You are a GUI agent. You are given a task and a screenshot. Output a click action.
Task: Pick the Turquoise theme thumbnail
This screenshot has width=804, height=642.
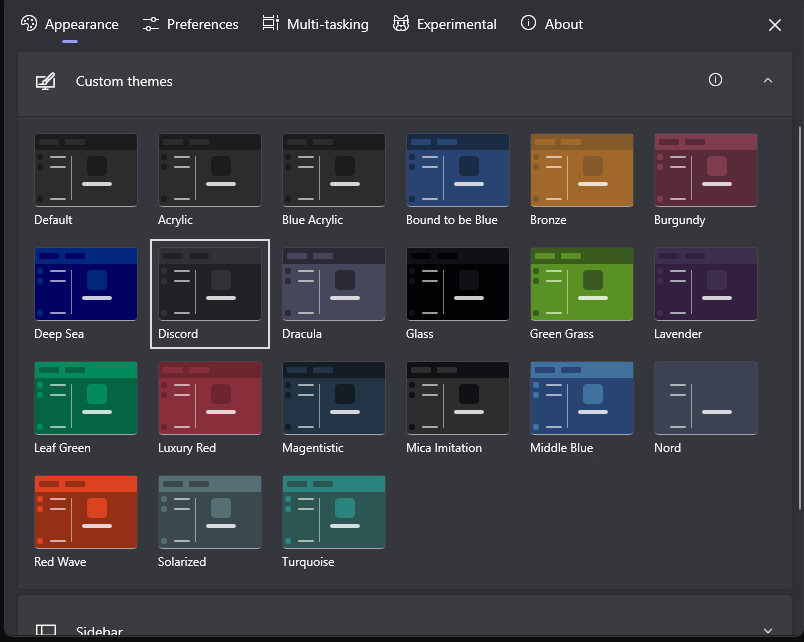tap(334, 512)
